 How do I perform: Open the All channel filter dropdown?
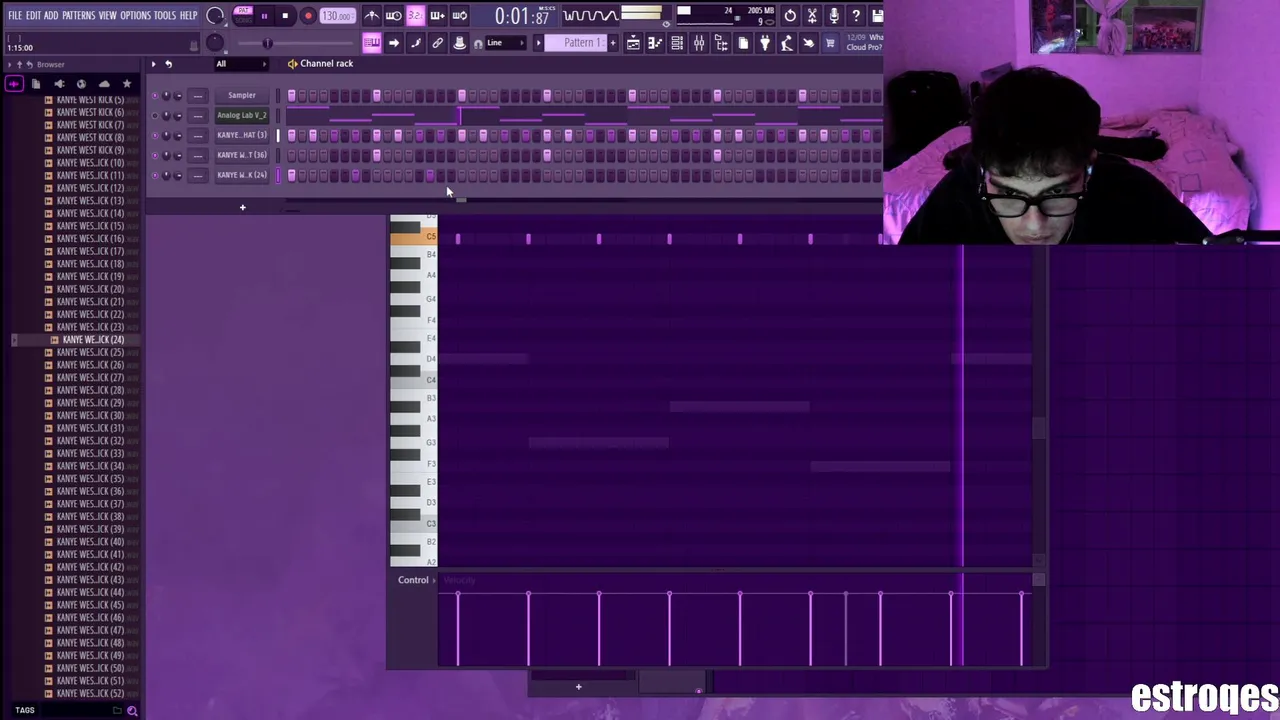click(x=240, y=64)
